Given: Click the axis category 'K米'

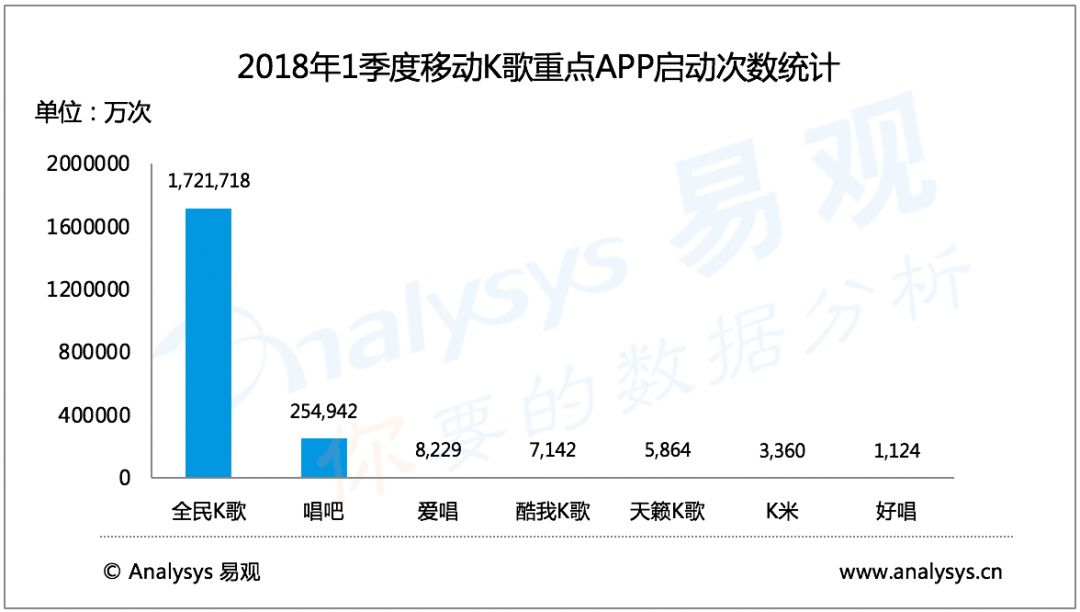Looking at the screenshot, I should click(782, 511).
